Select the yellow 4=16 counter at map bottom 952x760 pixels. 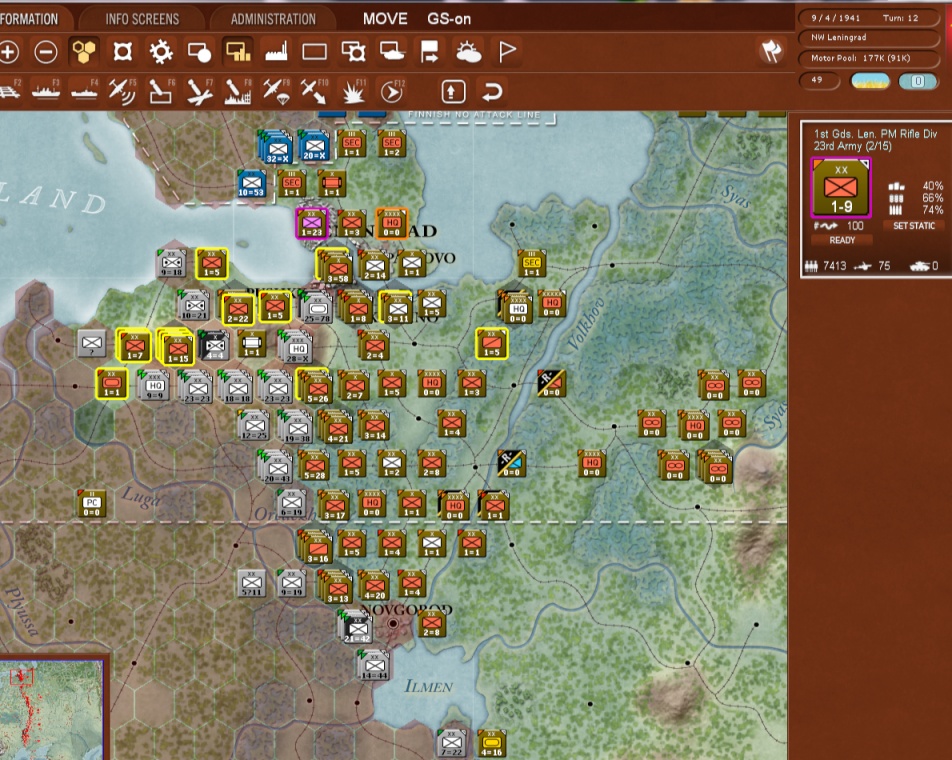coord(492,743)
